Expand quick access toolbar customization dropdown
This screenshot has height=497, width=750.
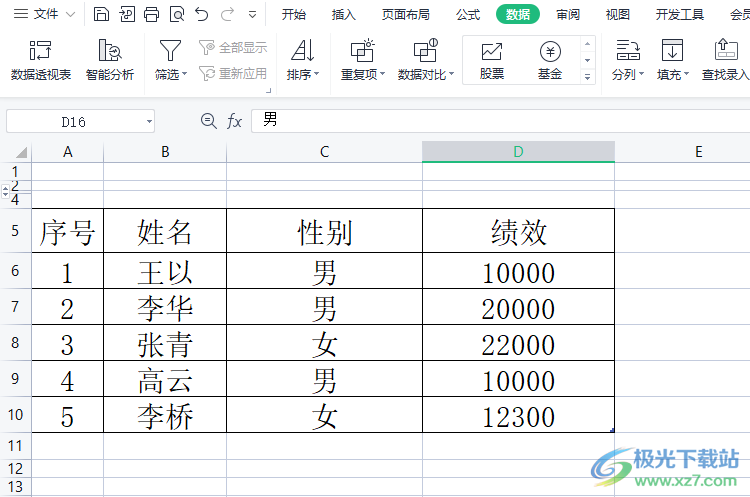click(x=253, y=15)
